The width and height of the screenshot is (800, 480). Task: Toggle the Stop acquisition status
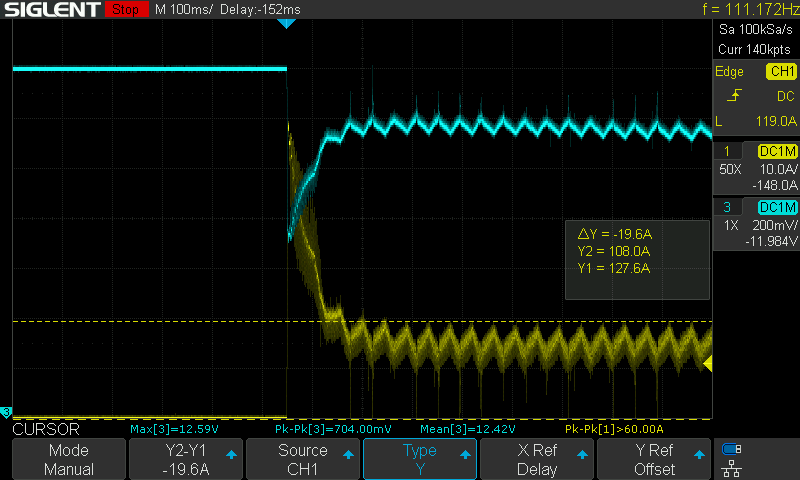(x=124, y=10)
